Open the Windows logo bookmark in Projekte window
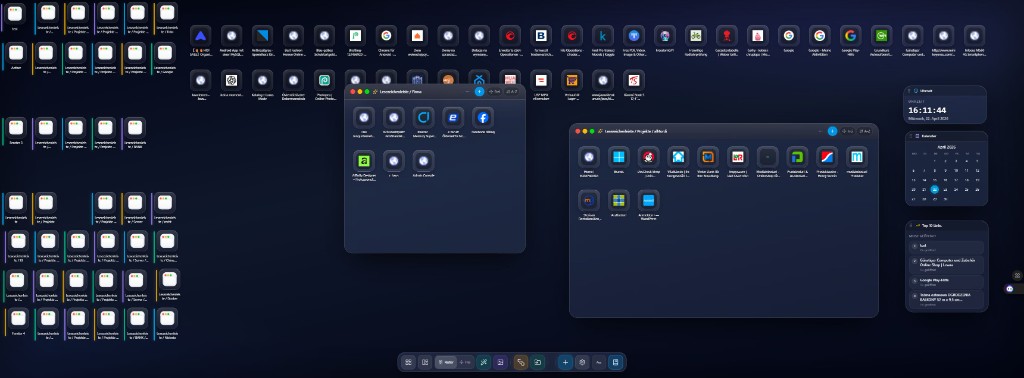This screenshot has width=1024, height=378. coord(618,157)
